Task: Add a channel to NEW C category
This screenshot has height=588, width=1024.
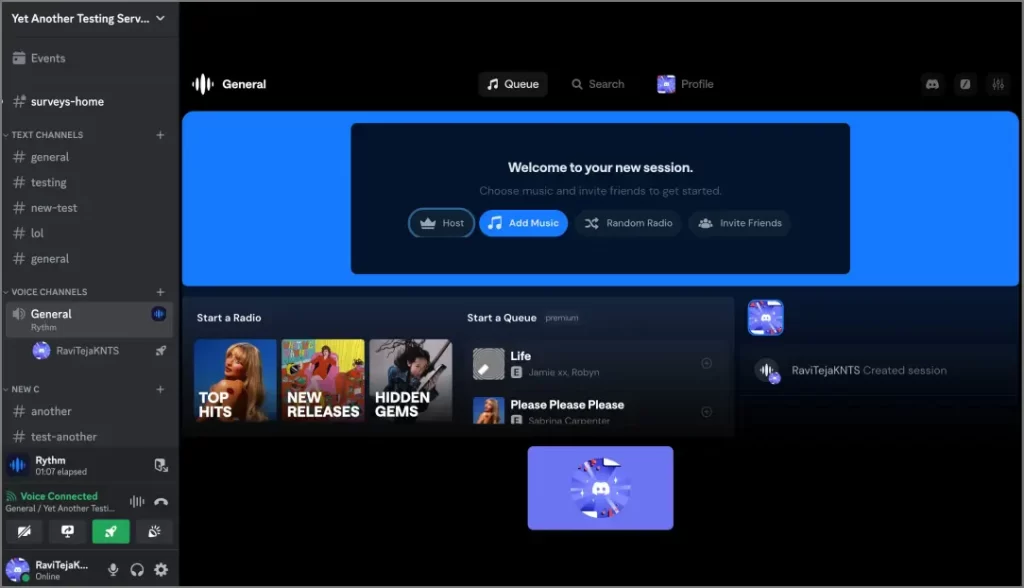Action: pyautogui.click(x=160, y=389)
